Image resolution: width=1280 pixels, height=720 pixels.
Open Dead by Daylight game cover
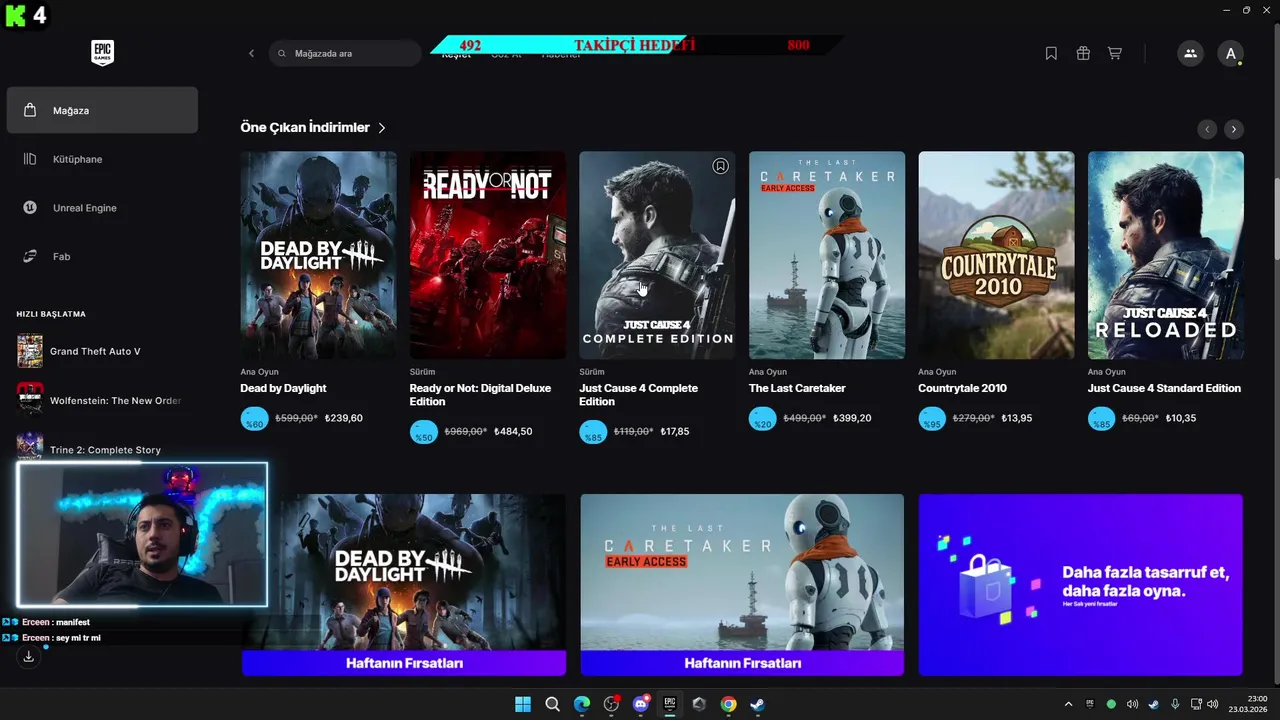tap(318, 255)
